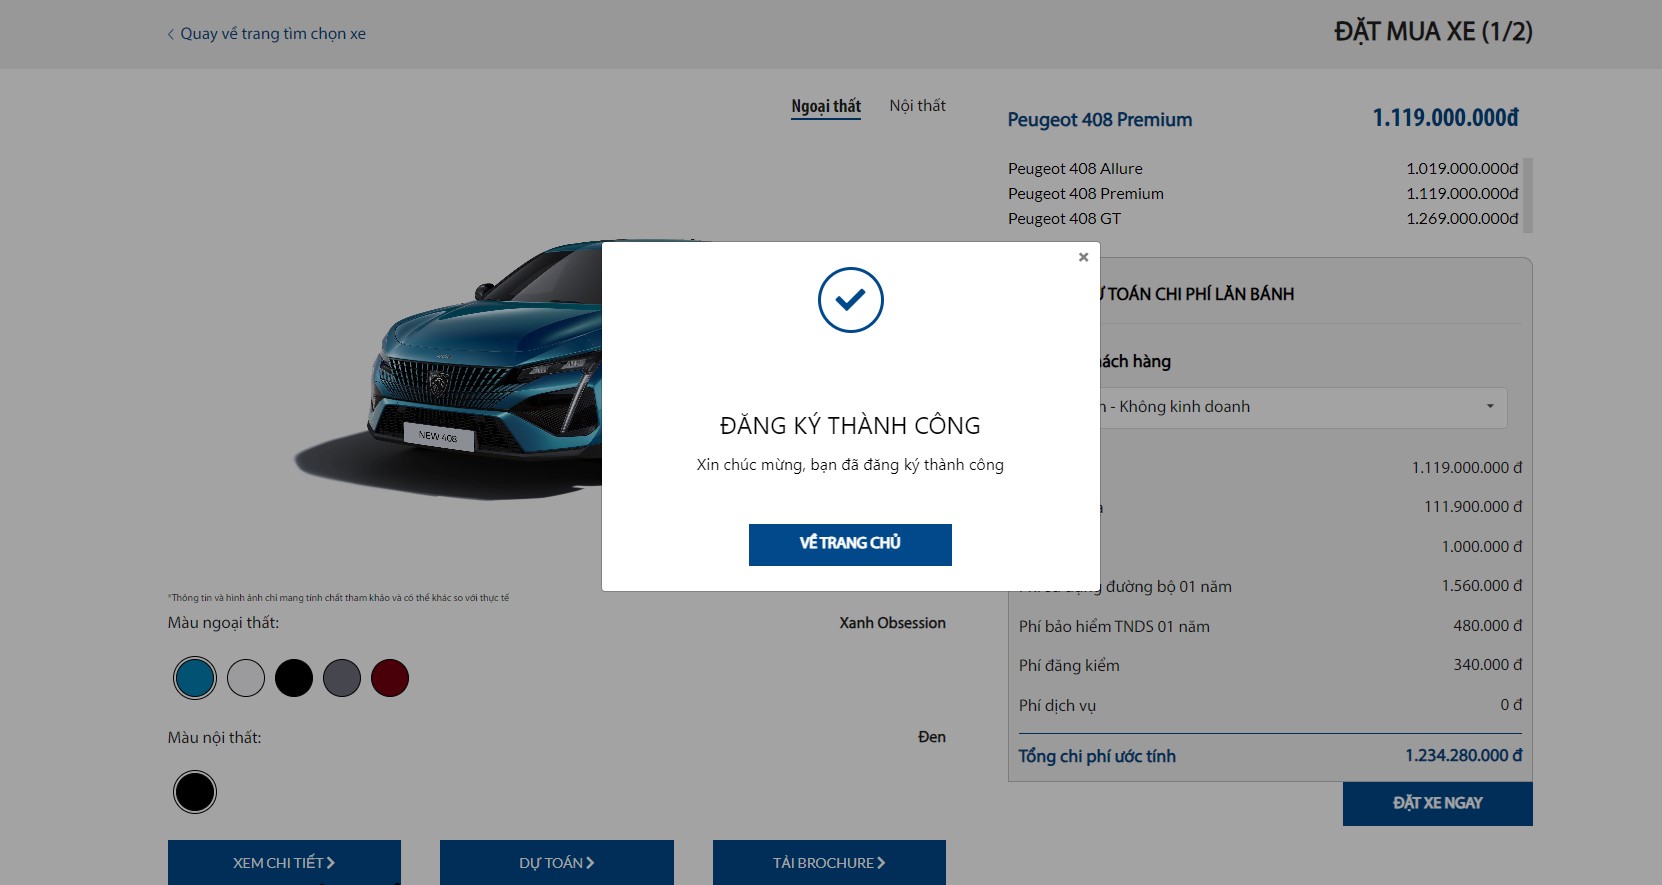Click the Allure price 1.019.000.000đ
The width and height of the screenshot is (1662, 885).
coord(1462,169)
